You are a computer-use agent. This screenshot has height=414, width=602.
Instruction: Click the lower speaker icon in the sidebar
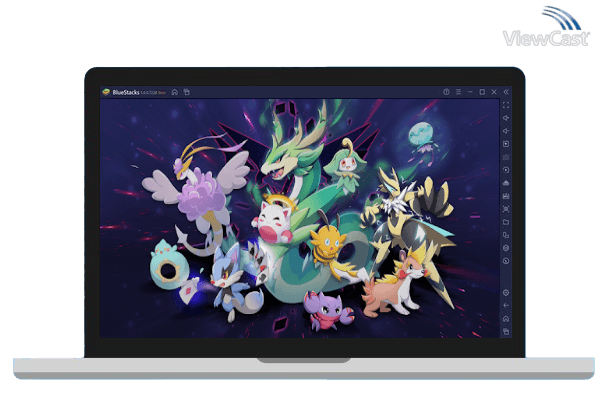(x=506, y=131)
